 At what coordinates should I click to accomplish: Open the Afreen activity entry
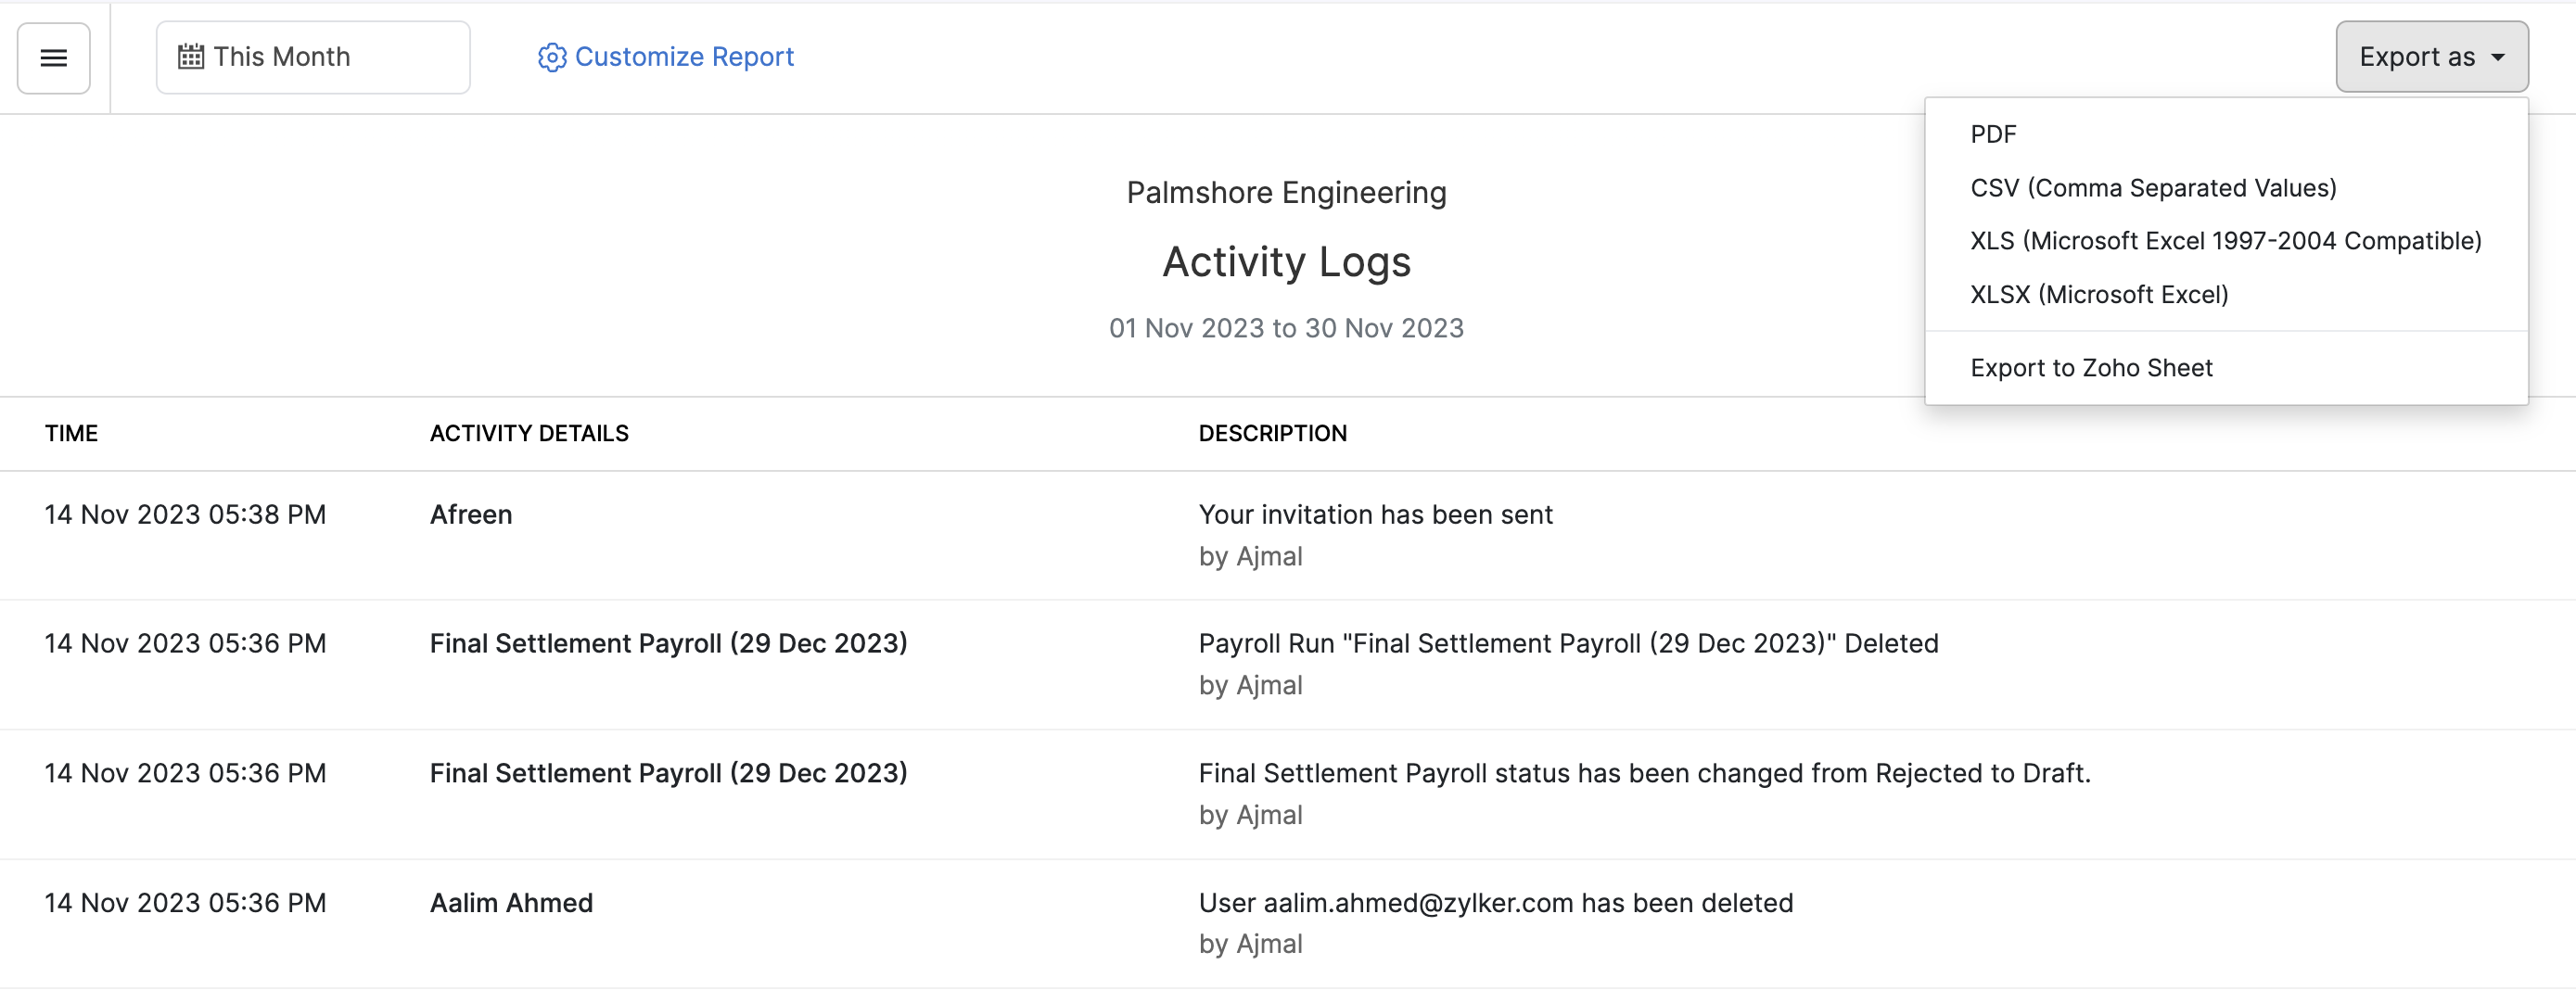click(471, 514)
